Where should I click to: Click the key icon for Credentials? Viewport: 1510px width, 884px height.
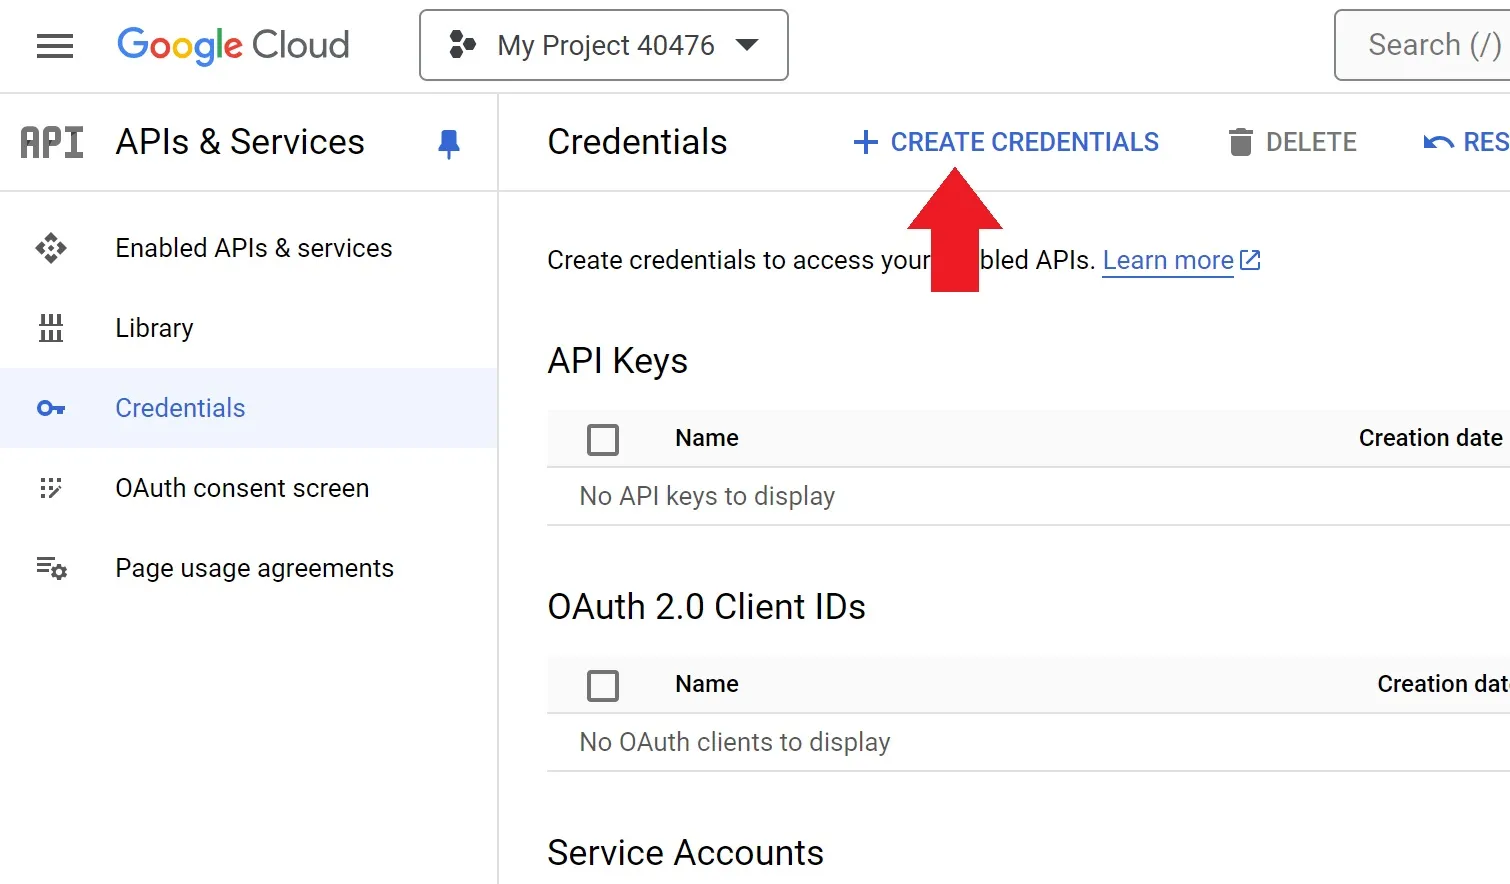pos(51,408)
